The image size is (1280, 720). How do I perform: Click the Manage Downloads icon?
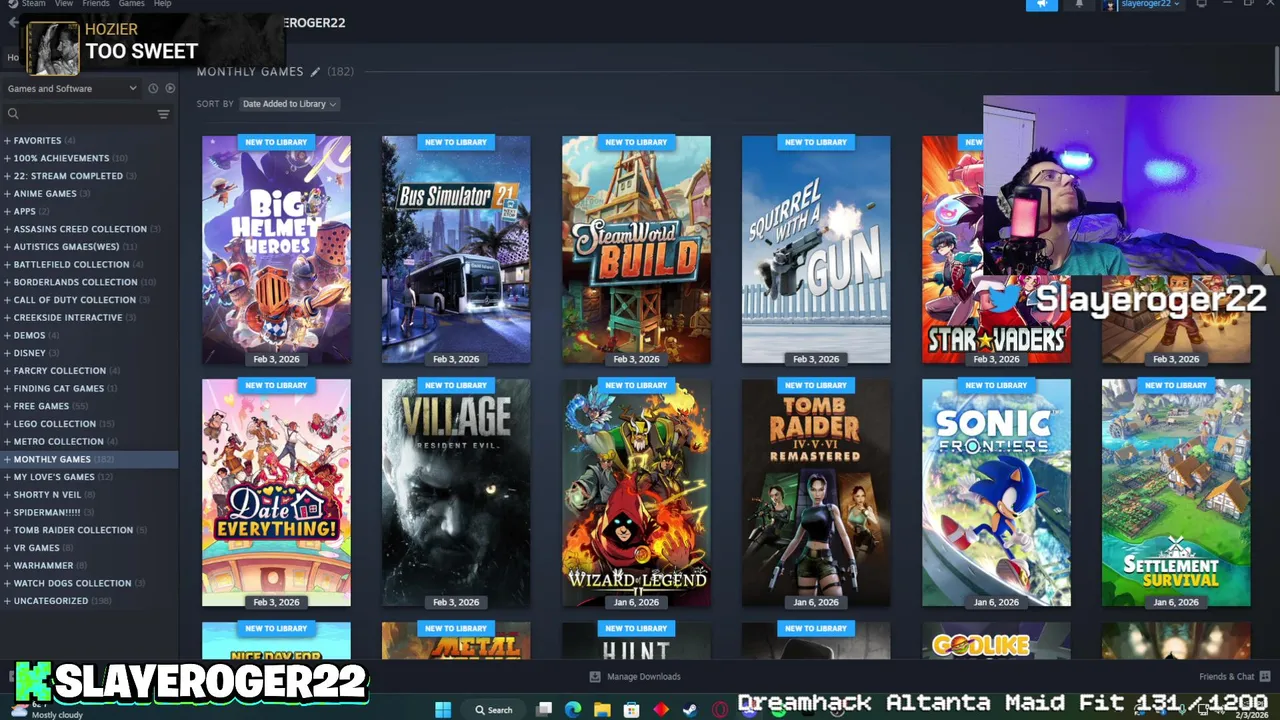point(595,676)
